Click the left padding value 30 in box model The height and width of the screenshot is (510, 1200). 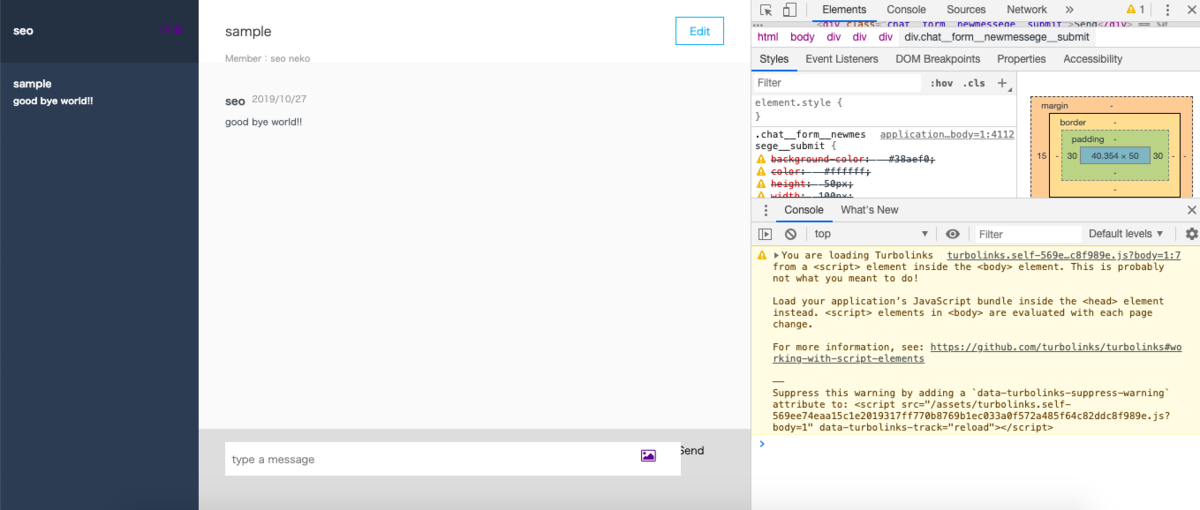tap(1072, 156)
